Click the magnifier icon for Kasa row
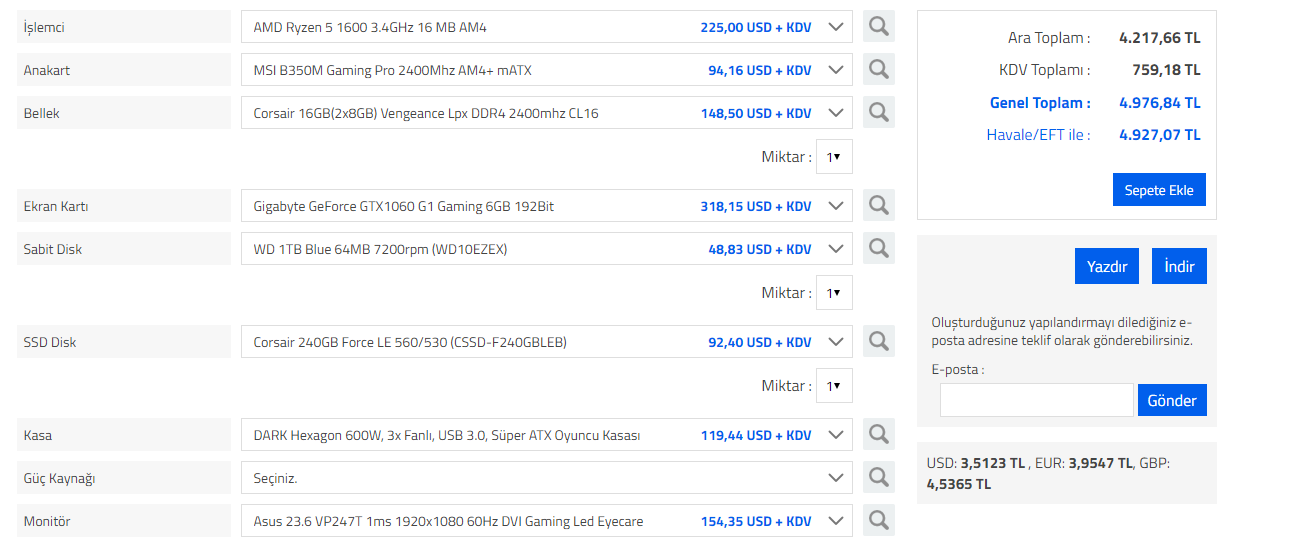This screenshot has height=537, width=1311. pos(878,435)
